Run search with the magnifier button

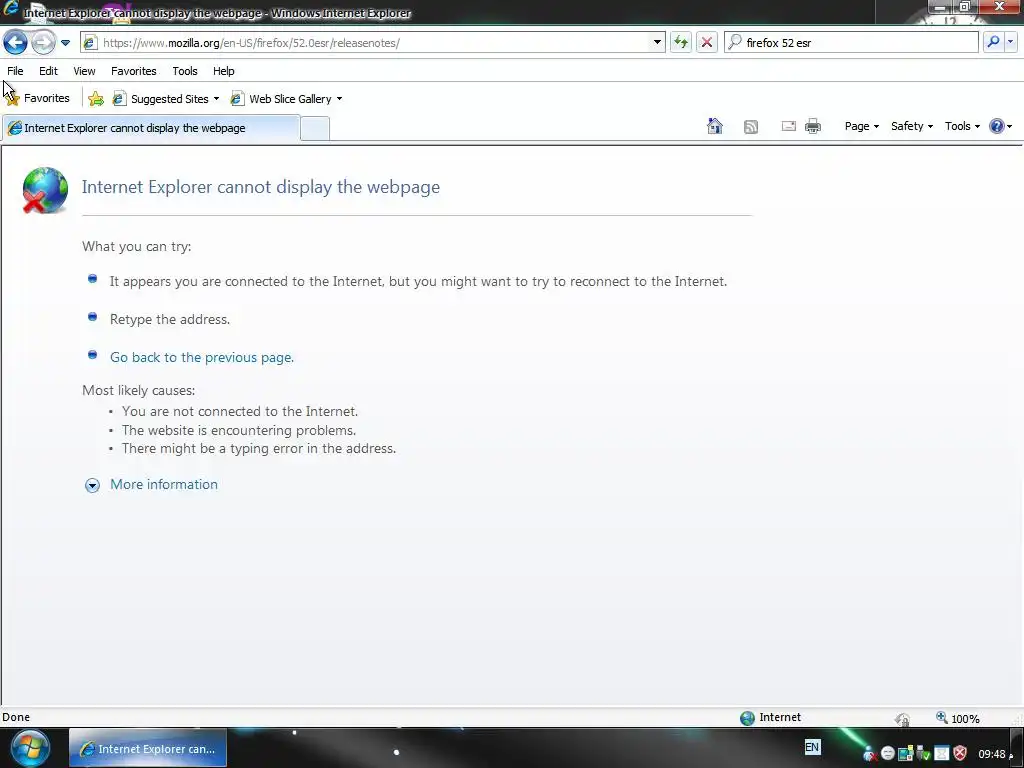tap(993, 42)
